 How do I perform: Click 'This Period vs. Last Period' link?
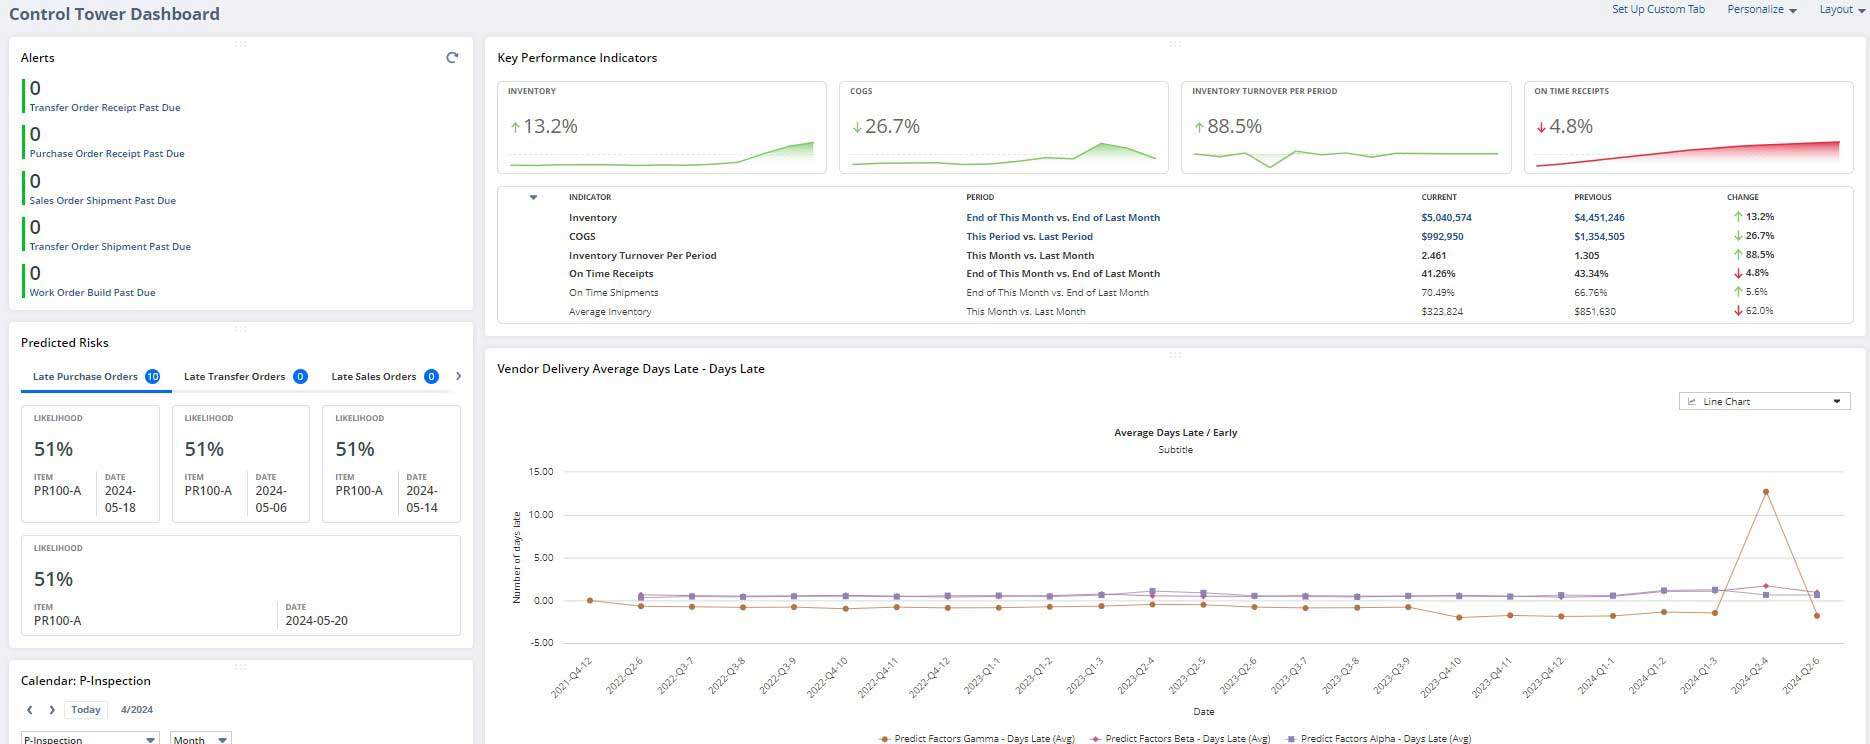point(1029,236)
